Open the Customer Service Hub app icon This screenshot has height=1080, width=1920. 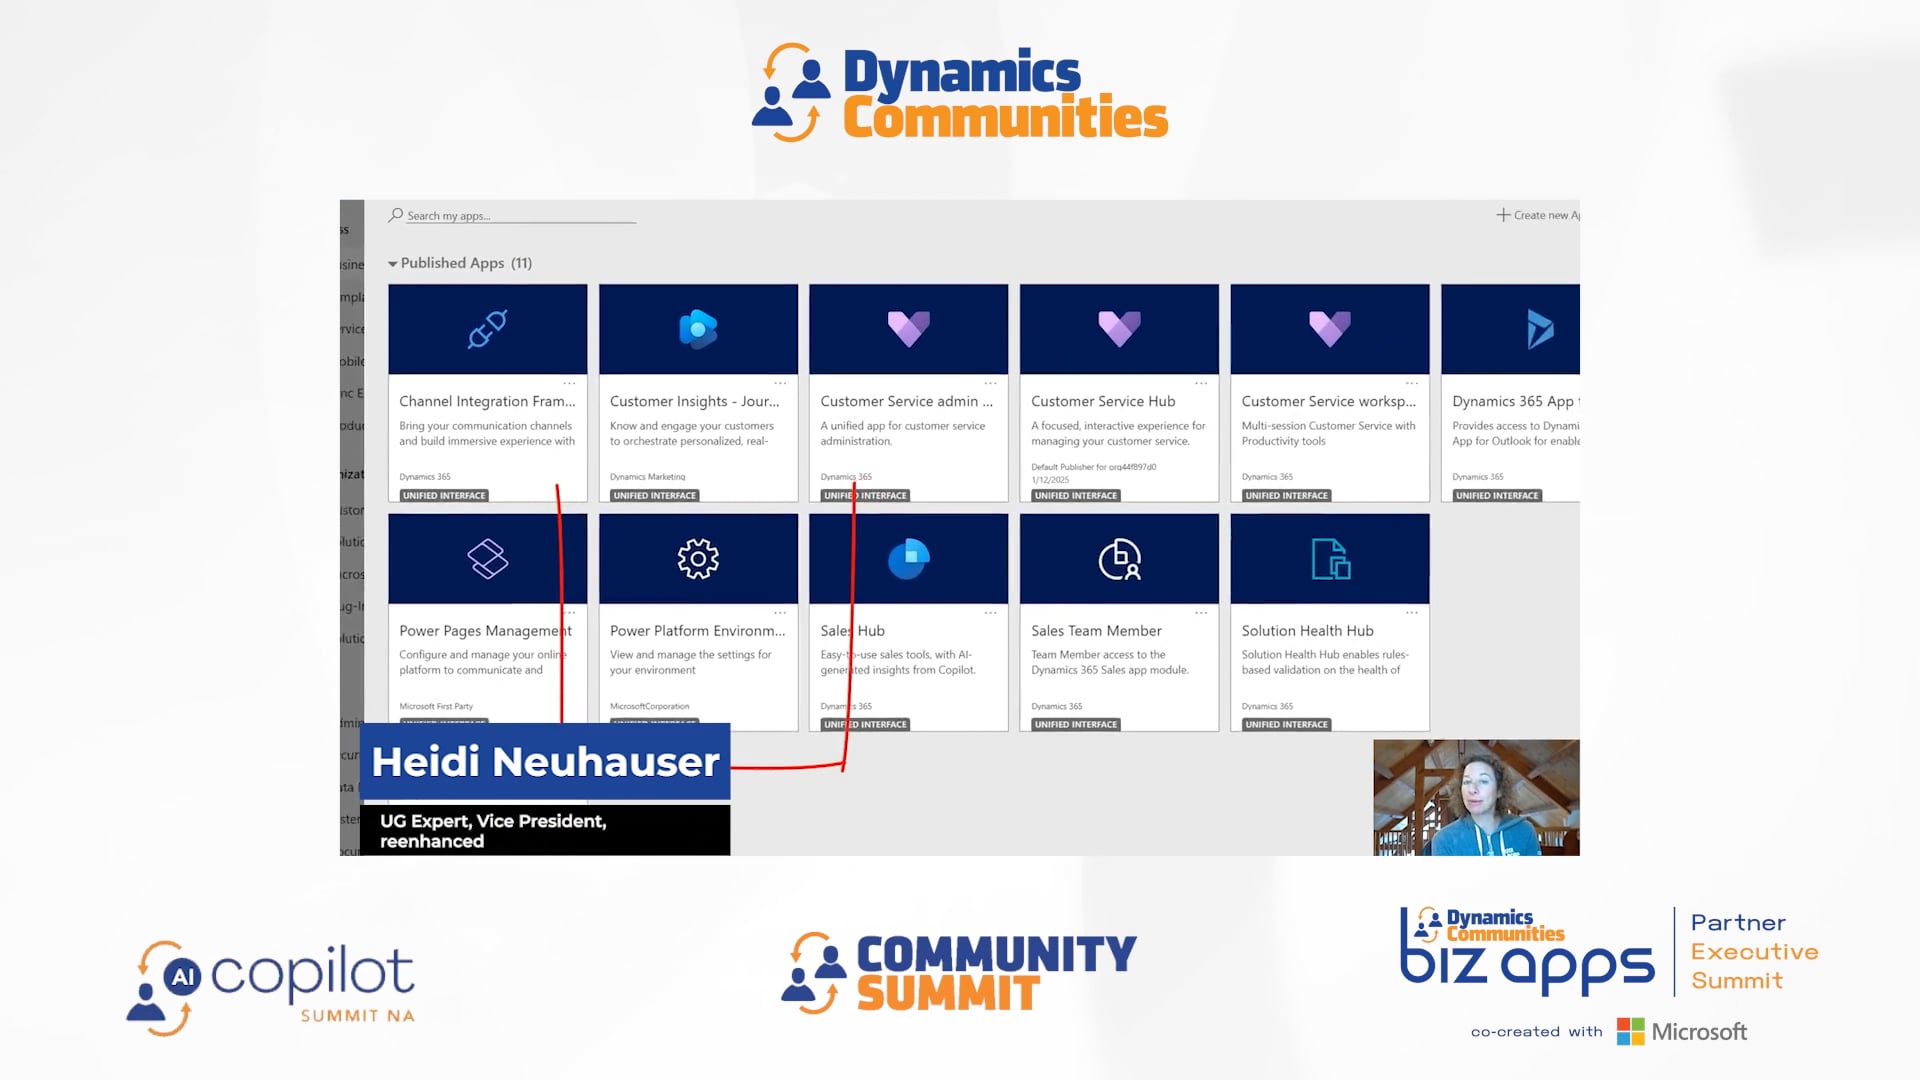coord(1119,328)
